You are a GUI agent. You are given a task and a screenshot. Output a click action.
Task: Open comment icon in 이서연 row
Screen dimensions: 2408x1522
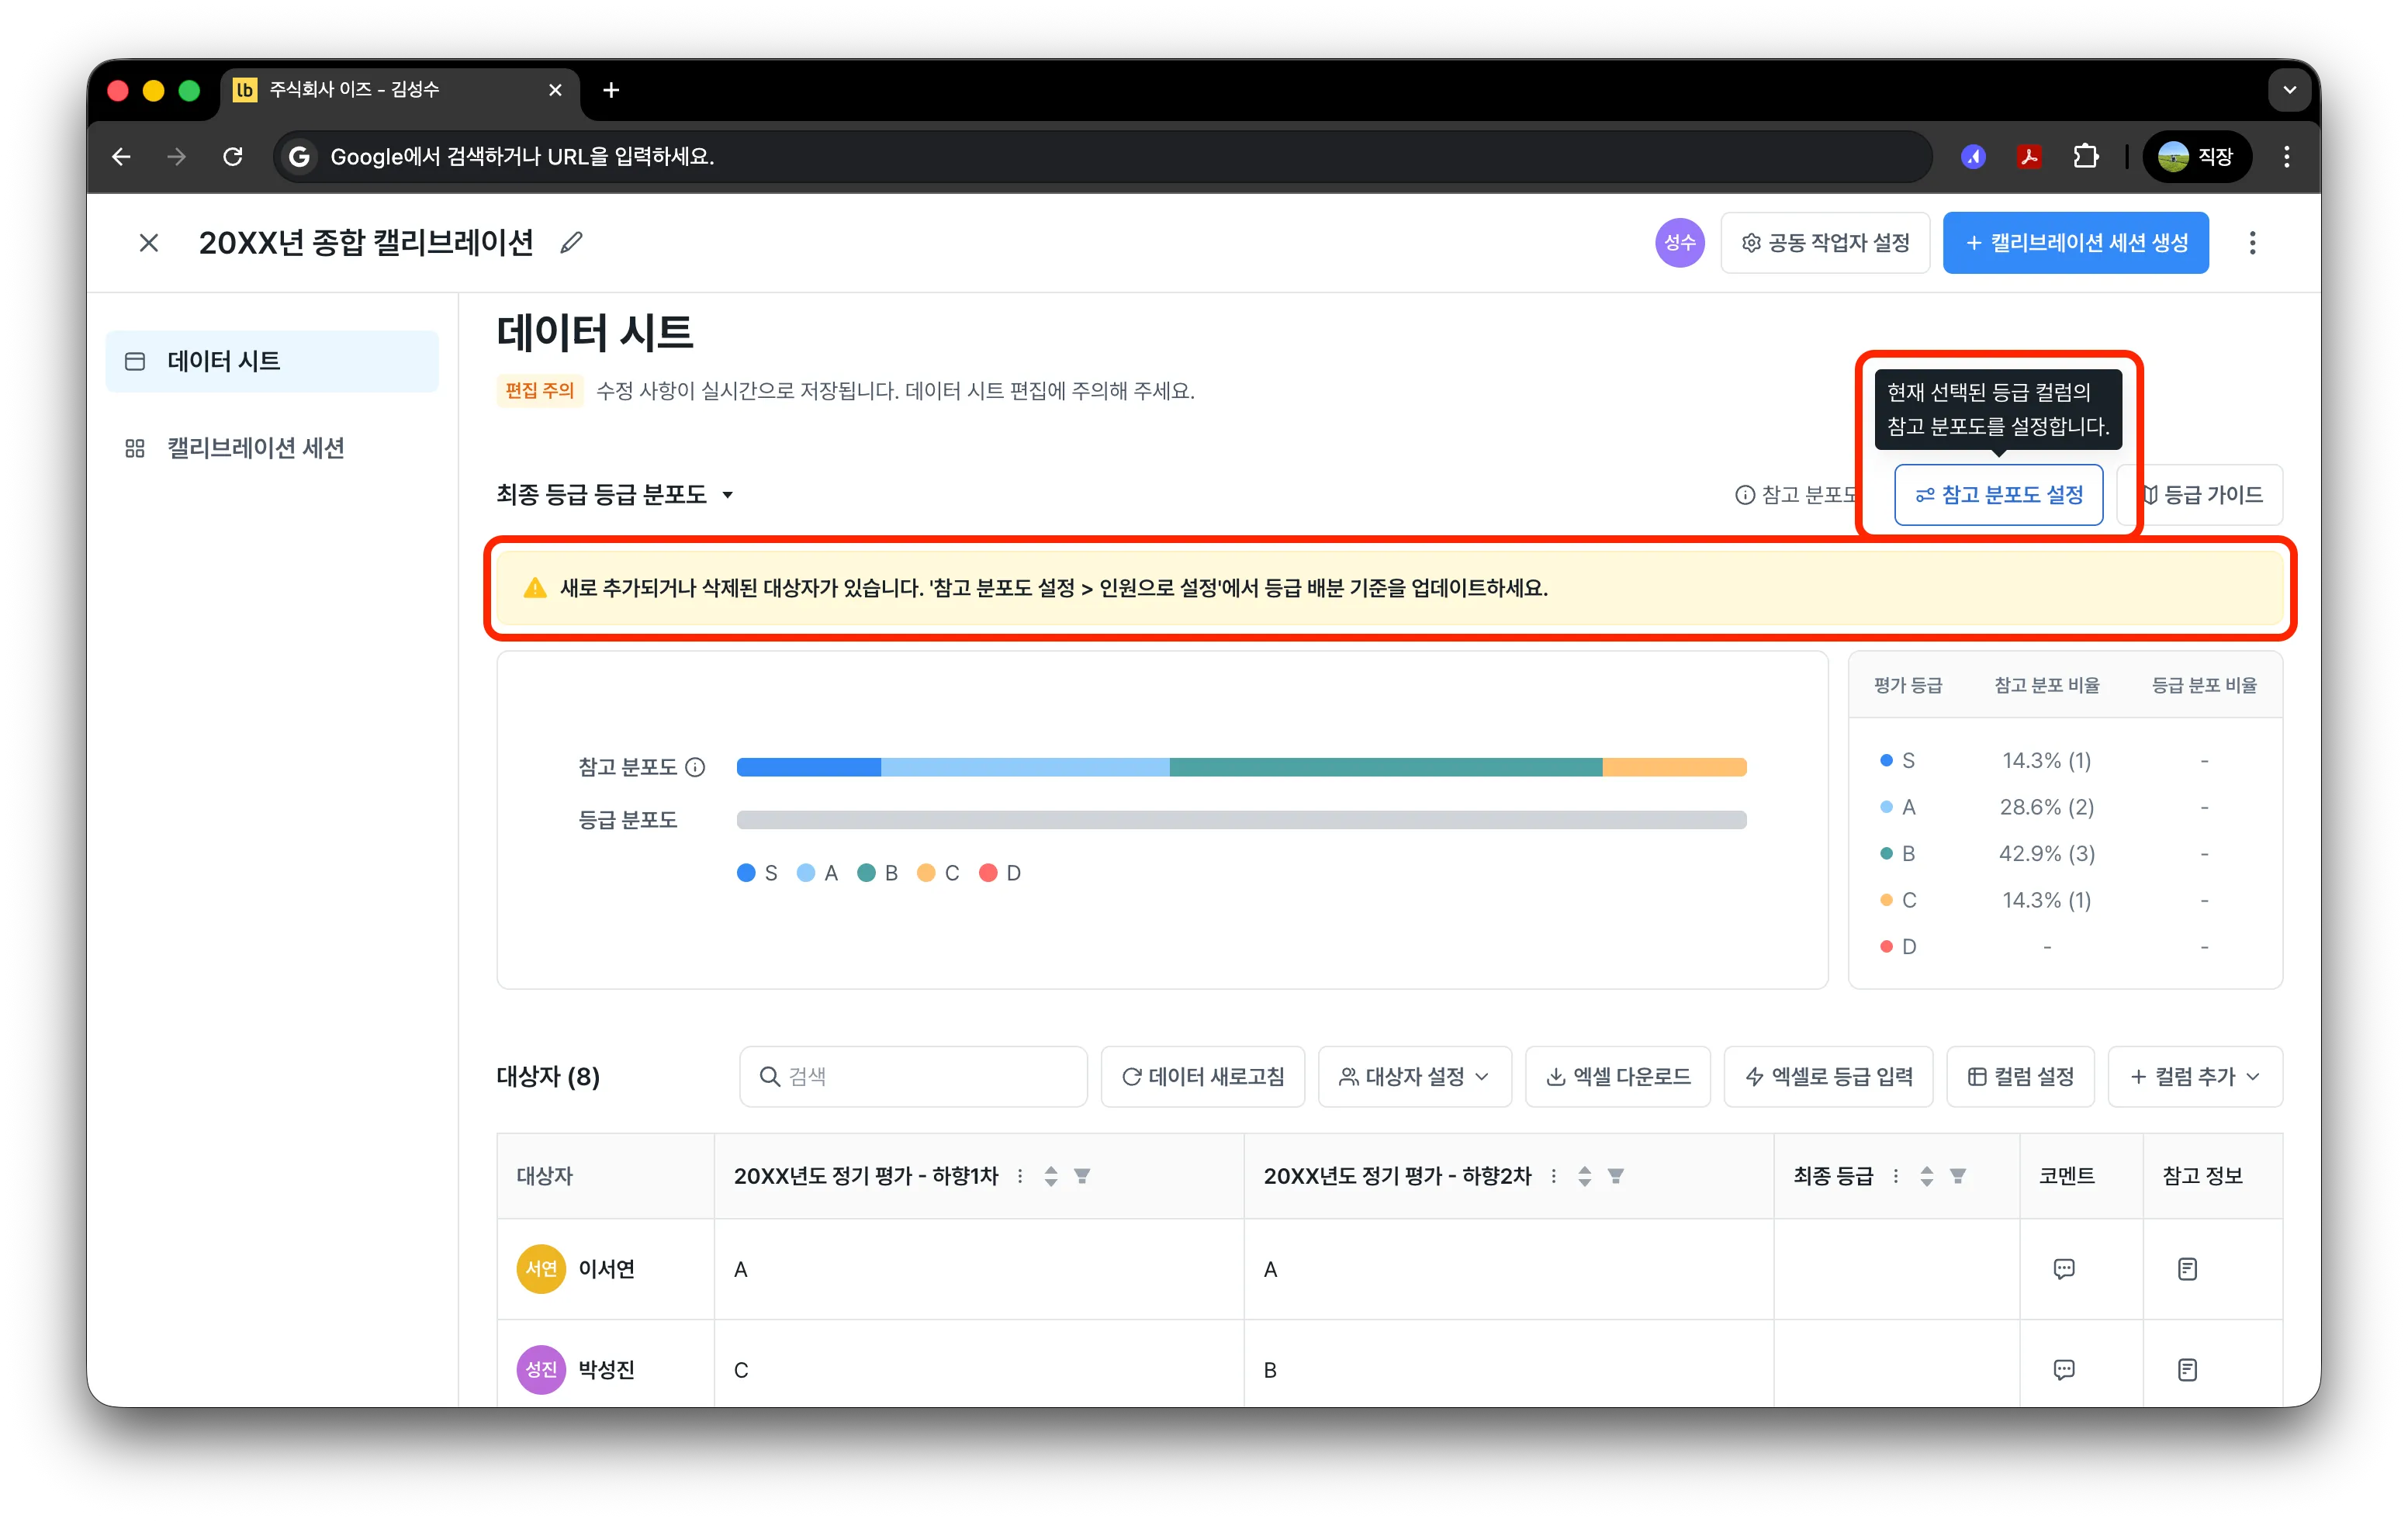2063,1268
